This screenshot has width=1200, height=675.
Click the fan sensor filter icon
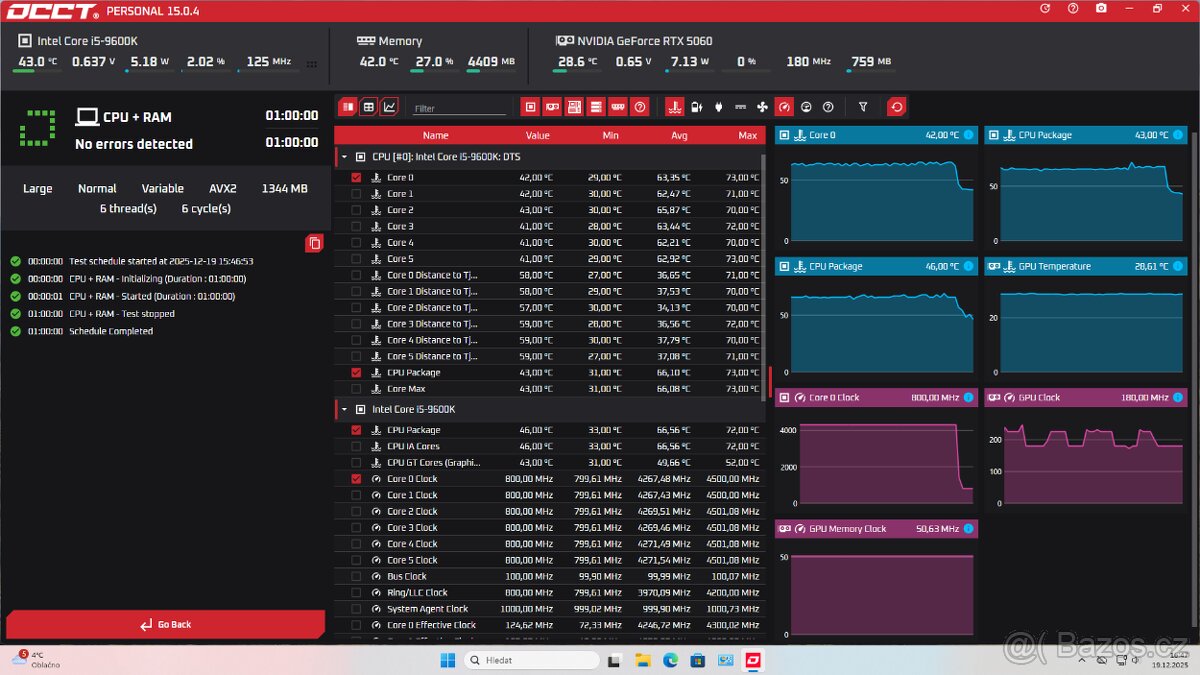click(x=762, y=107)
